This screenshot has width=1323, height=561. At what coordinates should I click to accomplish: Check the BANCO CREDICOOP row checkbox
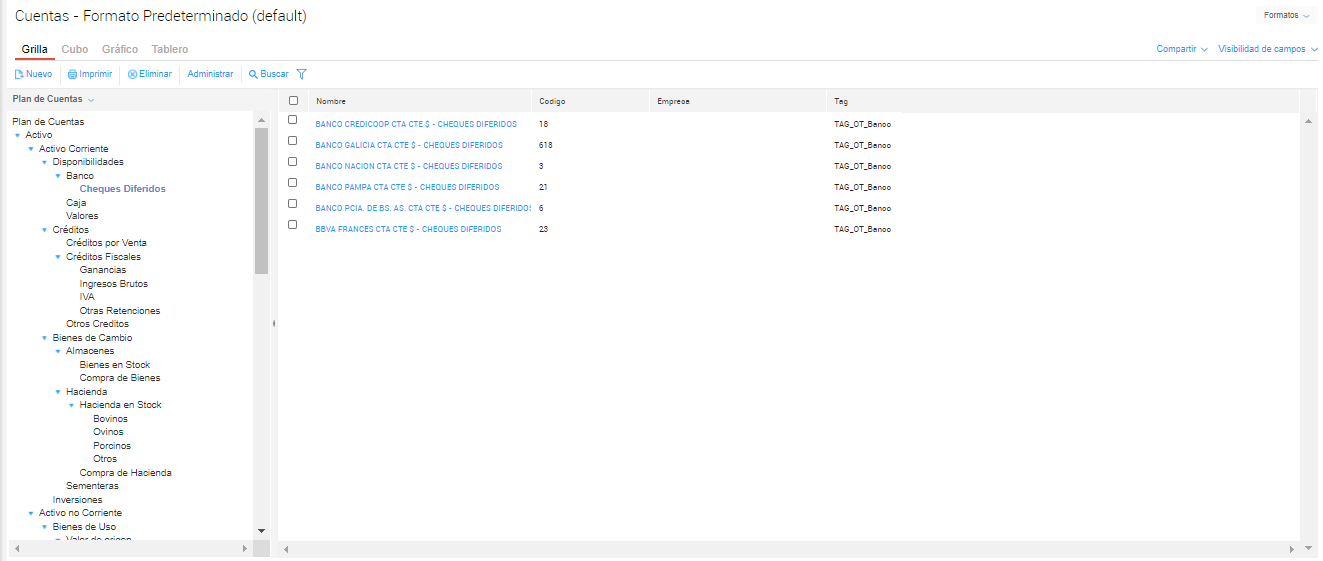(293, 120)
